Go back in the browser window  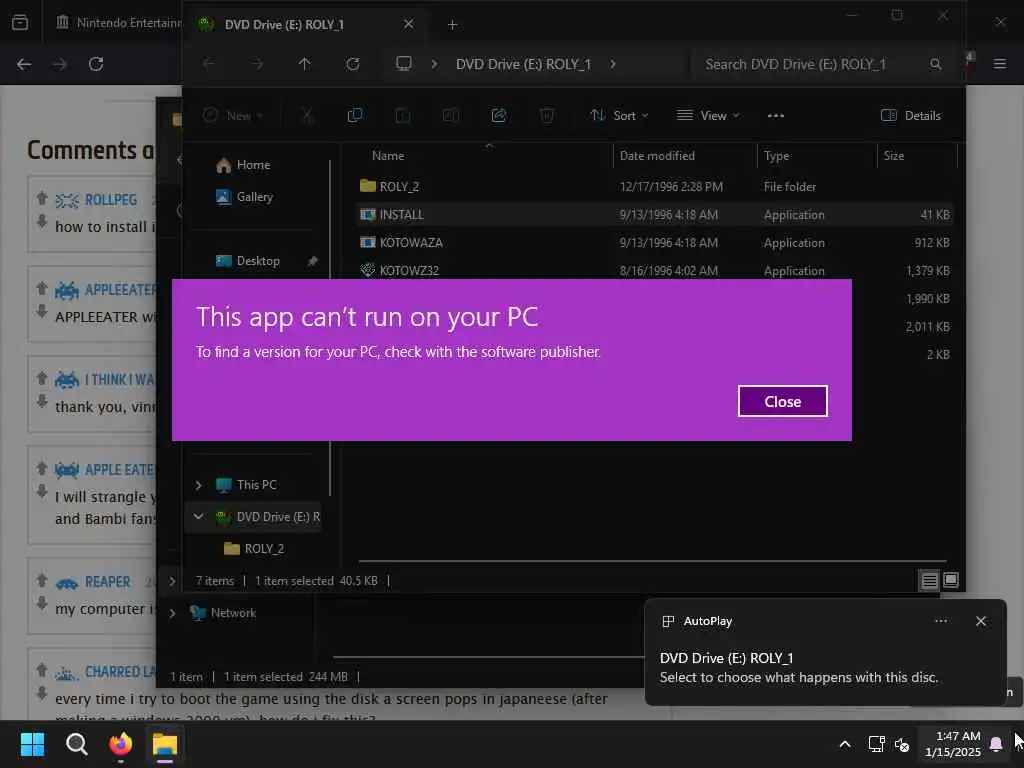coord(24,64)
